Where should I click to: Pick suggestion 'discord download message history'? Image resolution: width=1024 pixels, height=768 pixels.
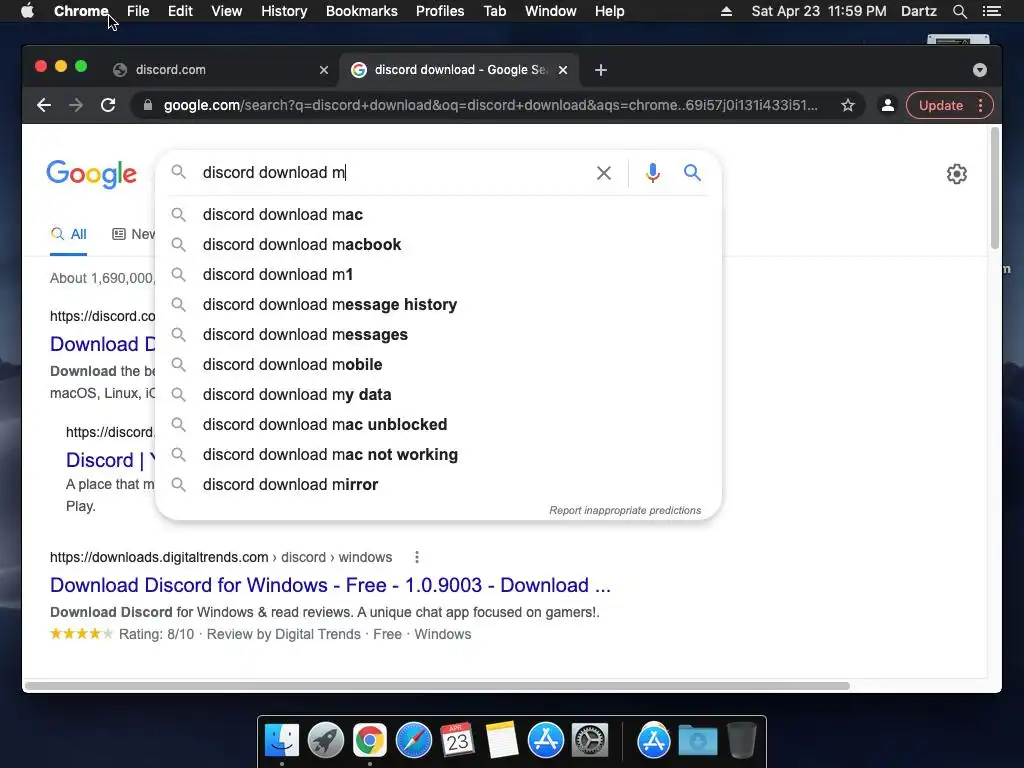tap(438, 304)
